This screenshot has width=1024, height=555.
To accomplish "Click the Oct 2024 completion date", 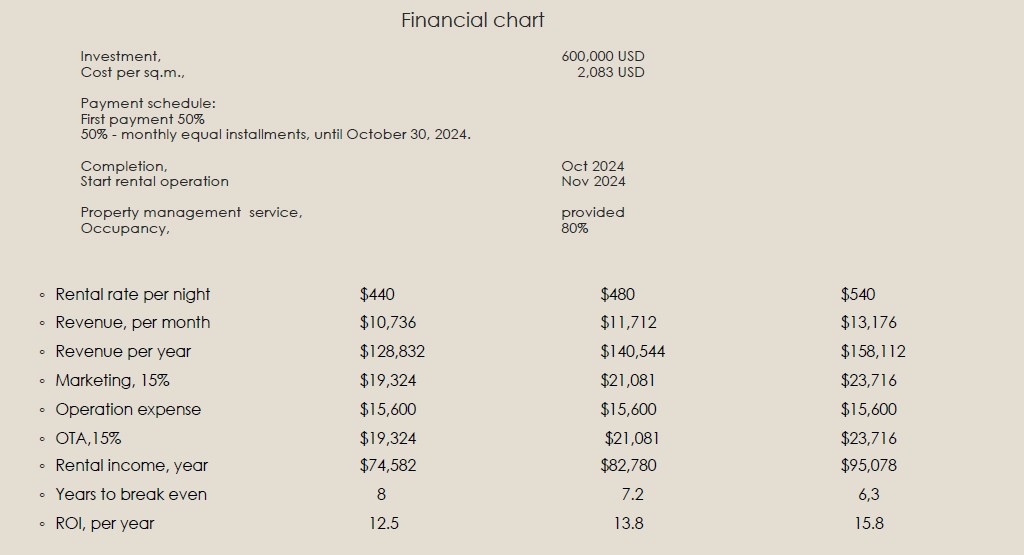I will coord(593,166).
